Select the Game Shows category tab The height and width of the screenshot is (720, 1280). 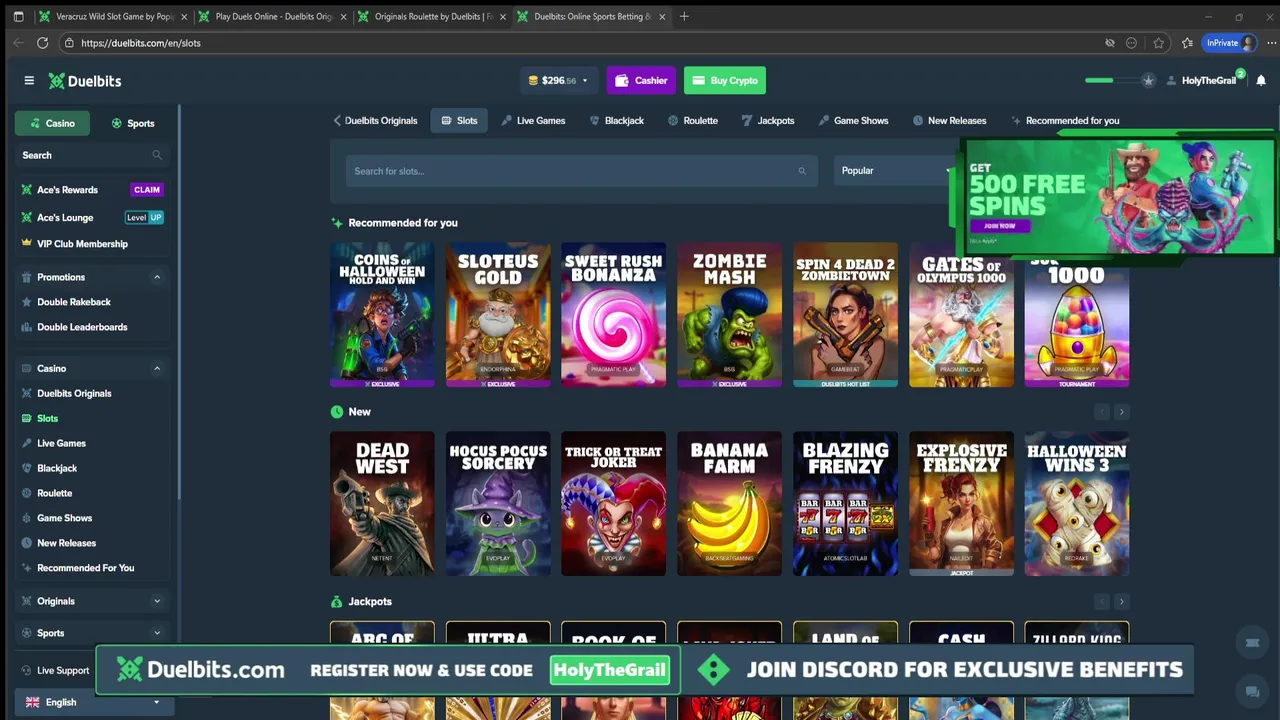[853, 121]
